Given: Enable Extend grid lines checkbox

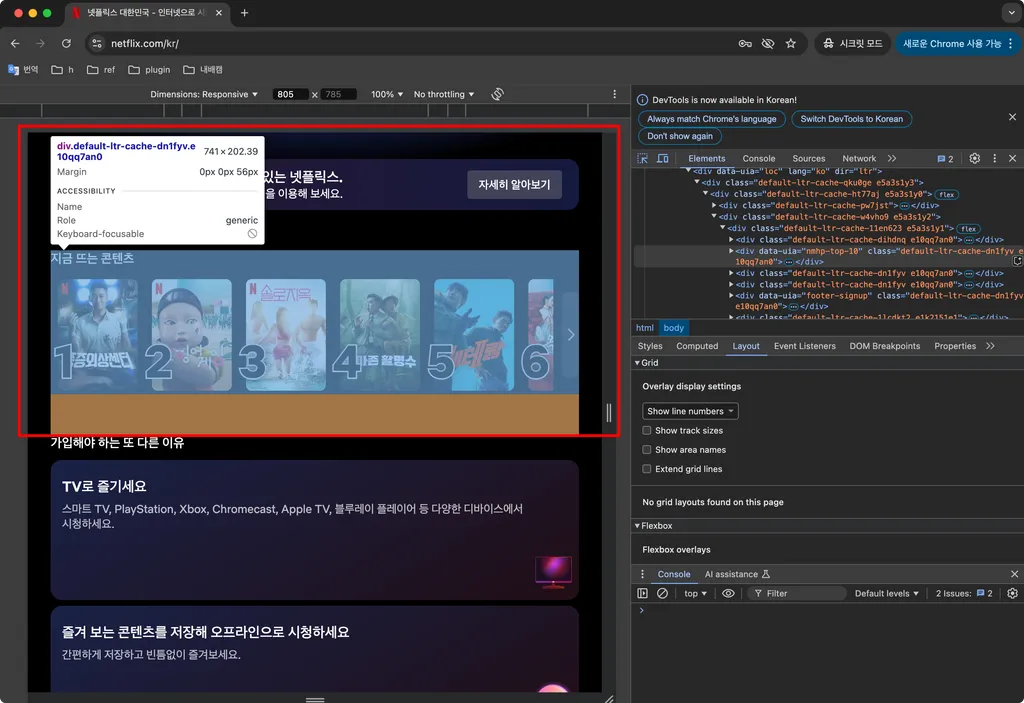Looking at the screenshot, I should (647, 468).
